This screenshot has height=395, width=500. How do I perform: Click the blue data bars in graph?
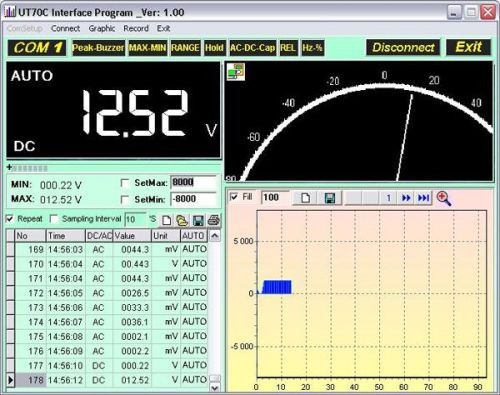277,287
